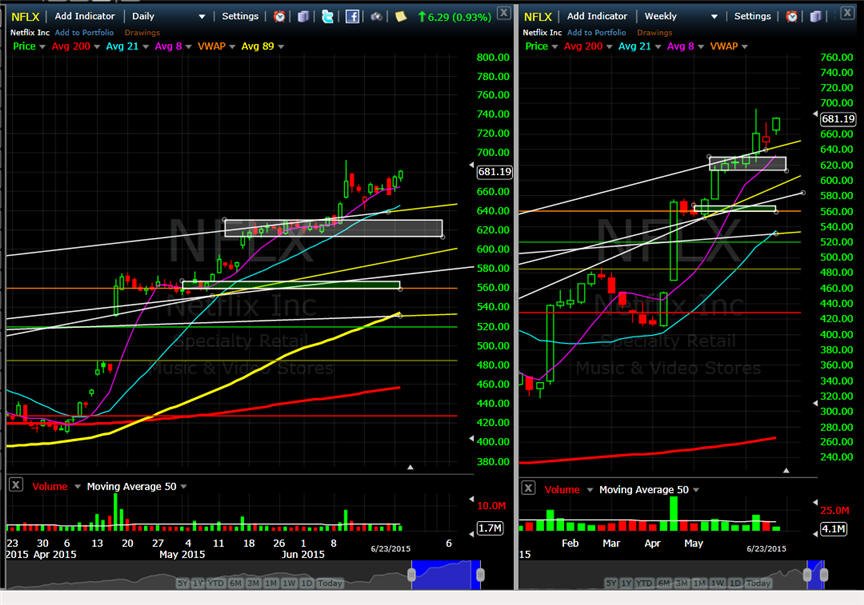
Task: Expand the Avg 21 dropdown in Daily chart
Action: coord(145,47)
